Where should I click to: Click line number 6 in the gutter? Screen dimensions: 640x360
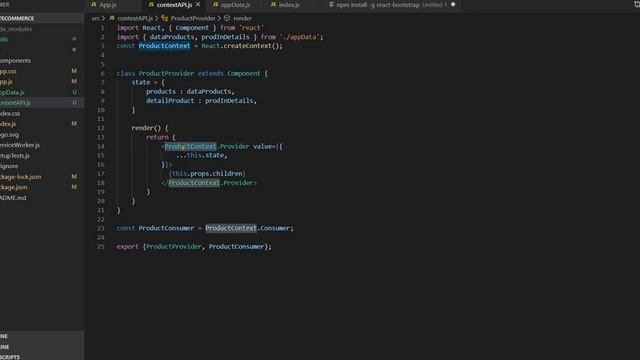(102, 73)
